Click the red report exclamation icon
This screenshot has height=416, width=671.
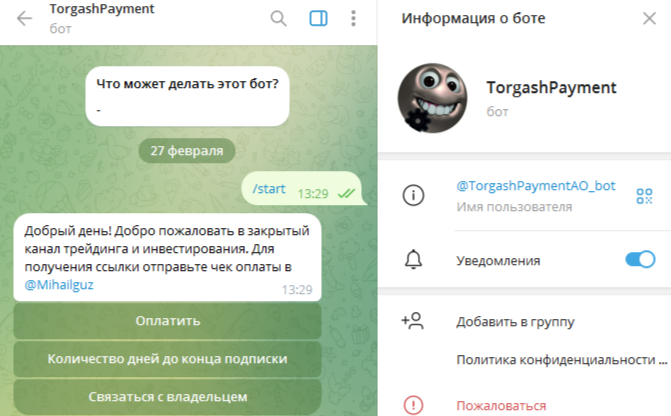point(413,405)
